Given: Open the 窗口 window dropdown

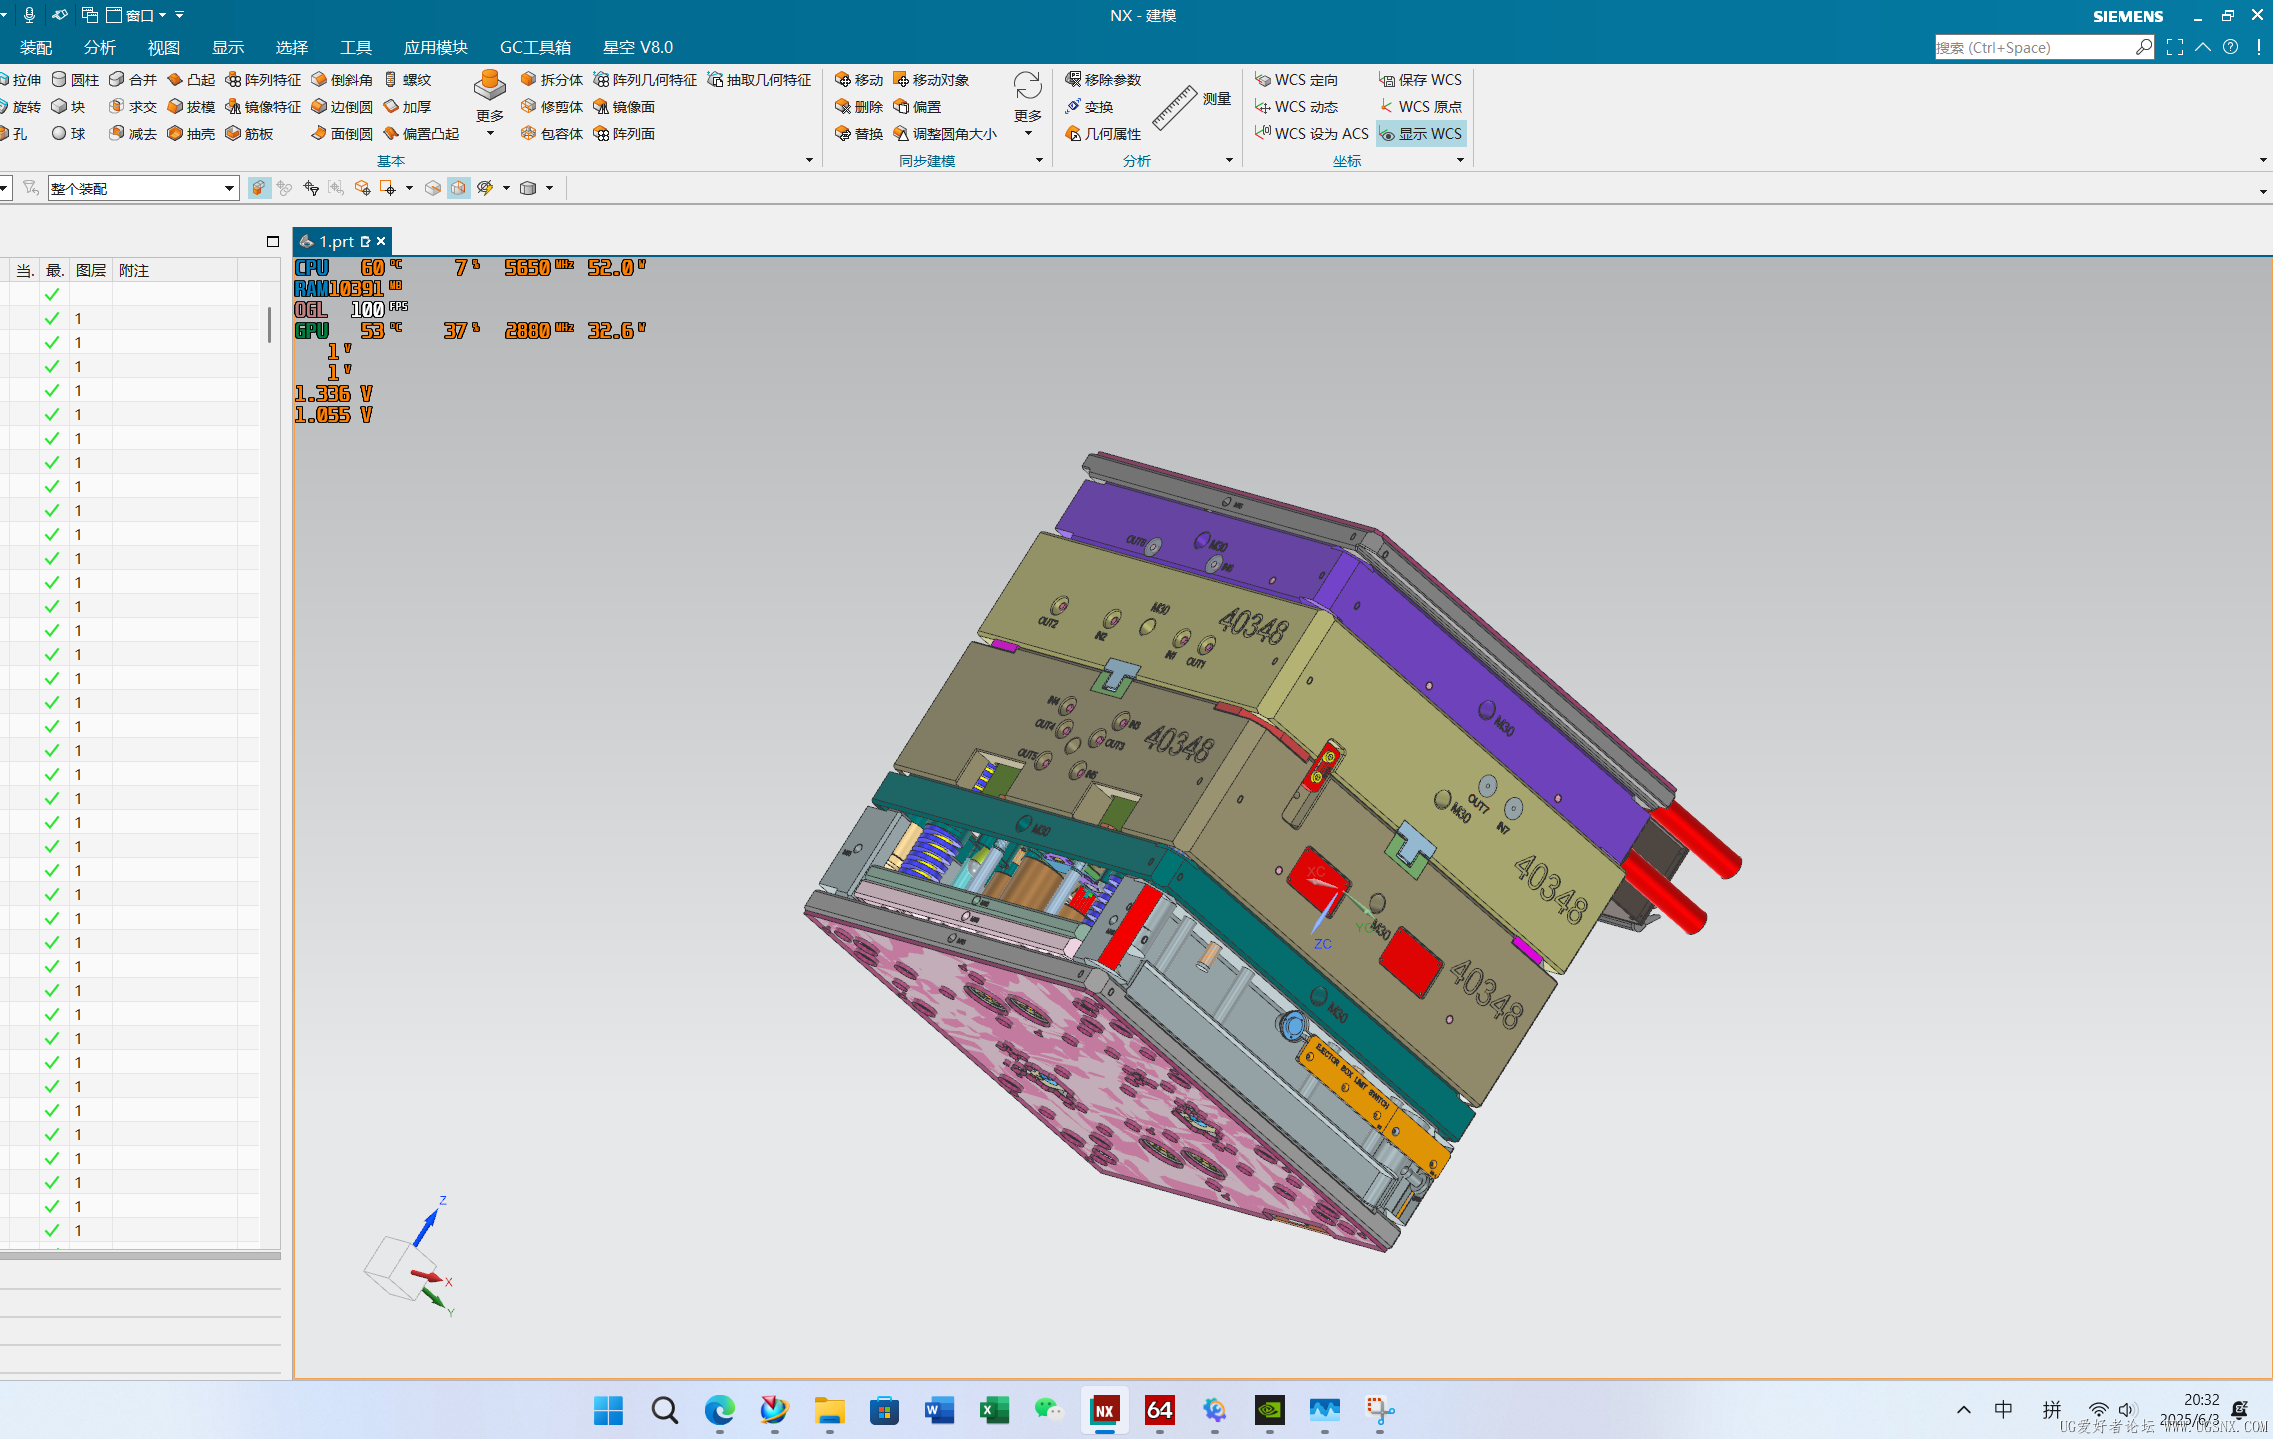Looking at the screenshot, I should [137, 15].
